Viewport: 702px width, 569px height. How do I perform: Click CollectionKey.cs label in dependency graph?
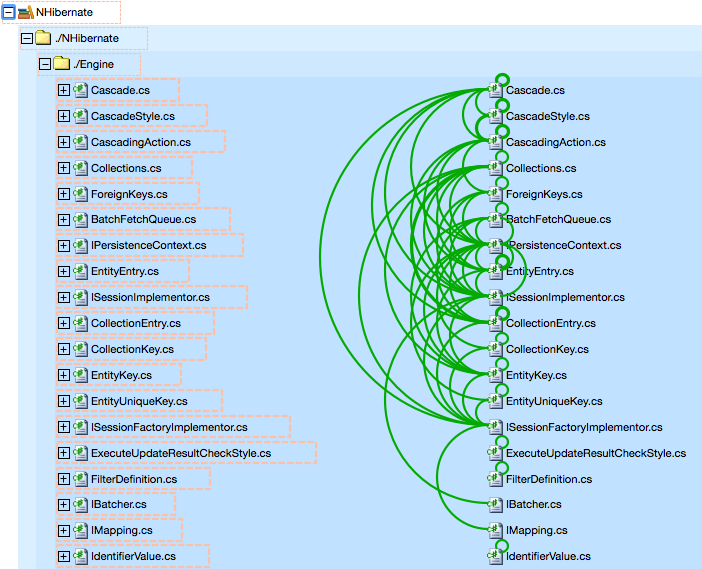[548, 349]
